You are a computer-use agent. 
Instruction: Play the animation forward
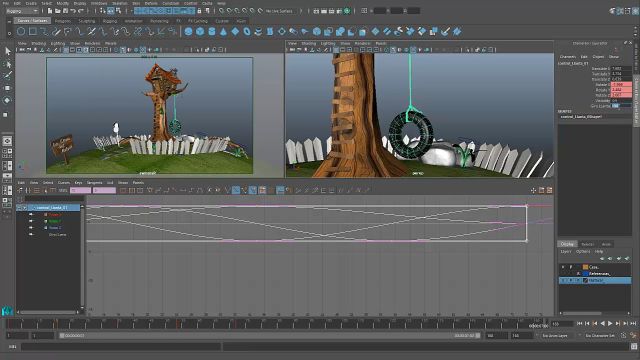(x=610, y=323)
